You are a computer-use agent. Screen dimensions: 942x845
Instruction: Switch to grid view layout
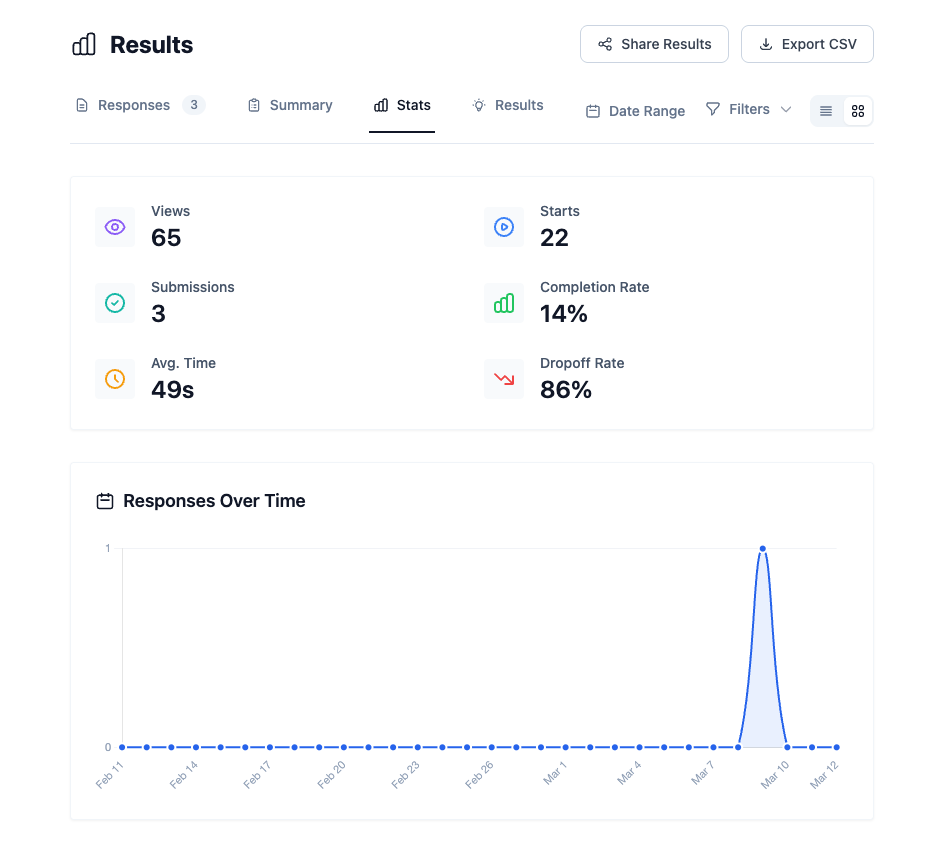coord(858,111)
